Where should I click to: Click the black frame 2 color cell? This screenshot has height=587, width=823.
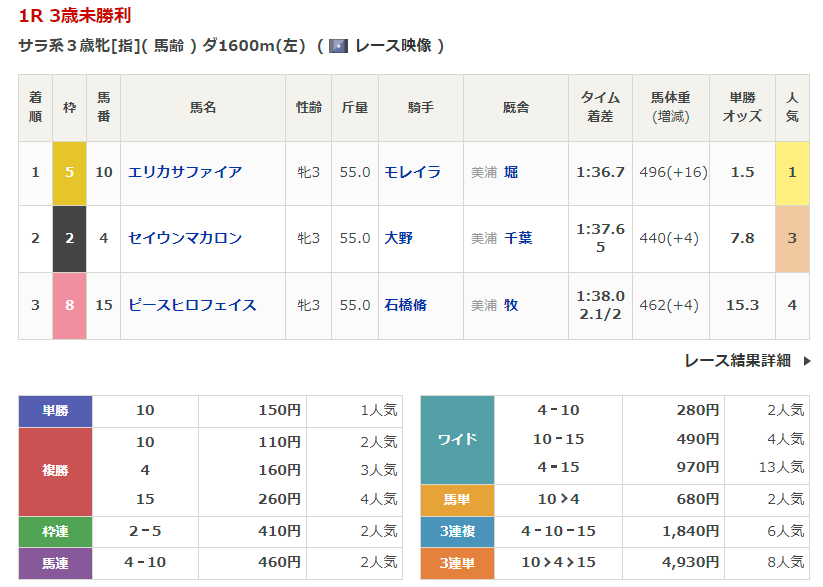[x=69, y=238]
